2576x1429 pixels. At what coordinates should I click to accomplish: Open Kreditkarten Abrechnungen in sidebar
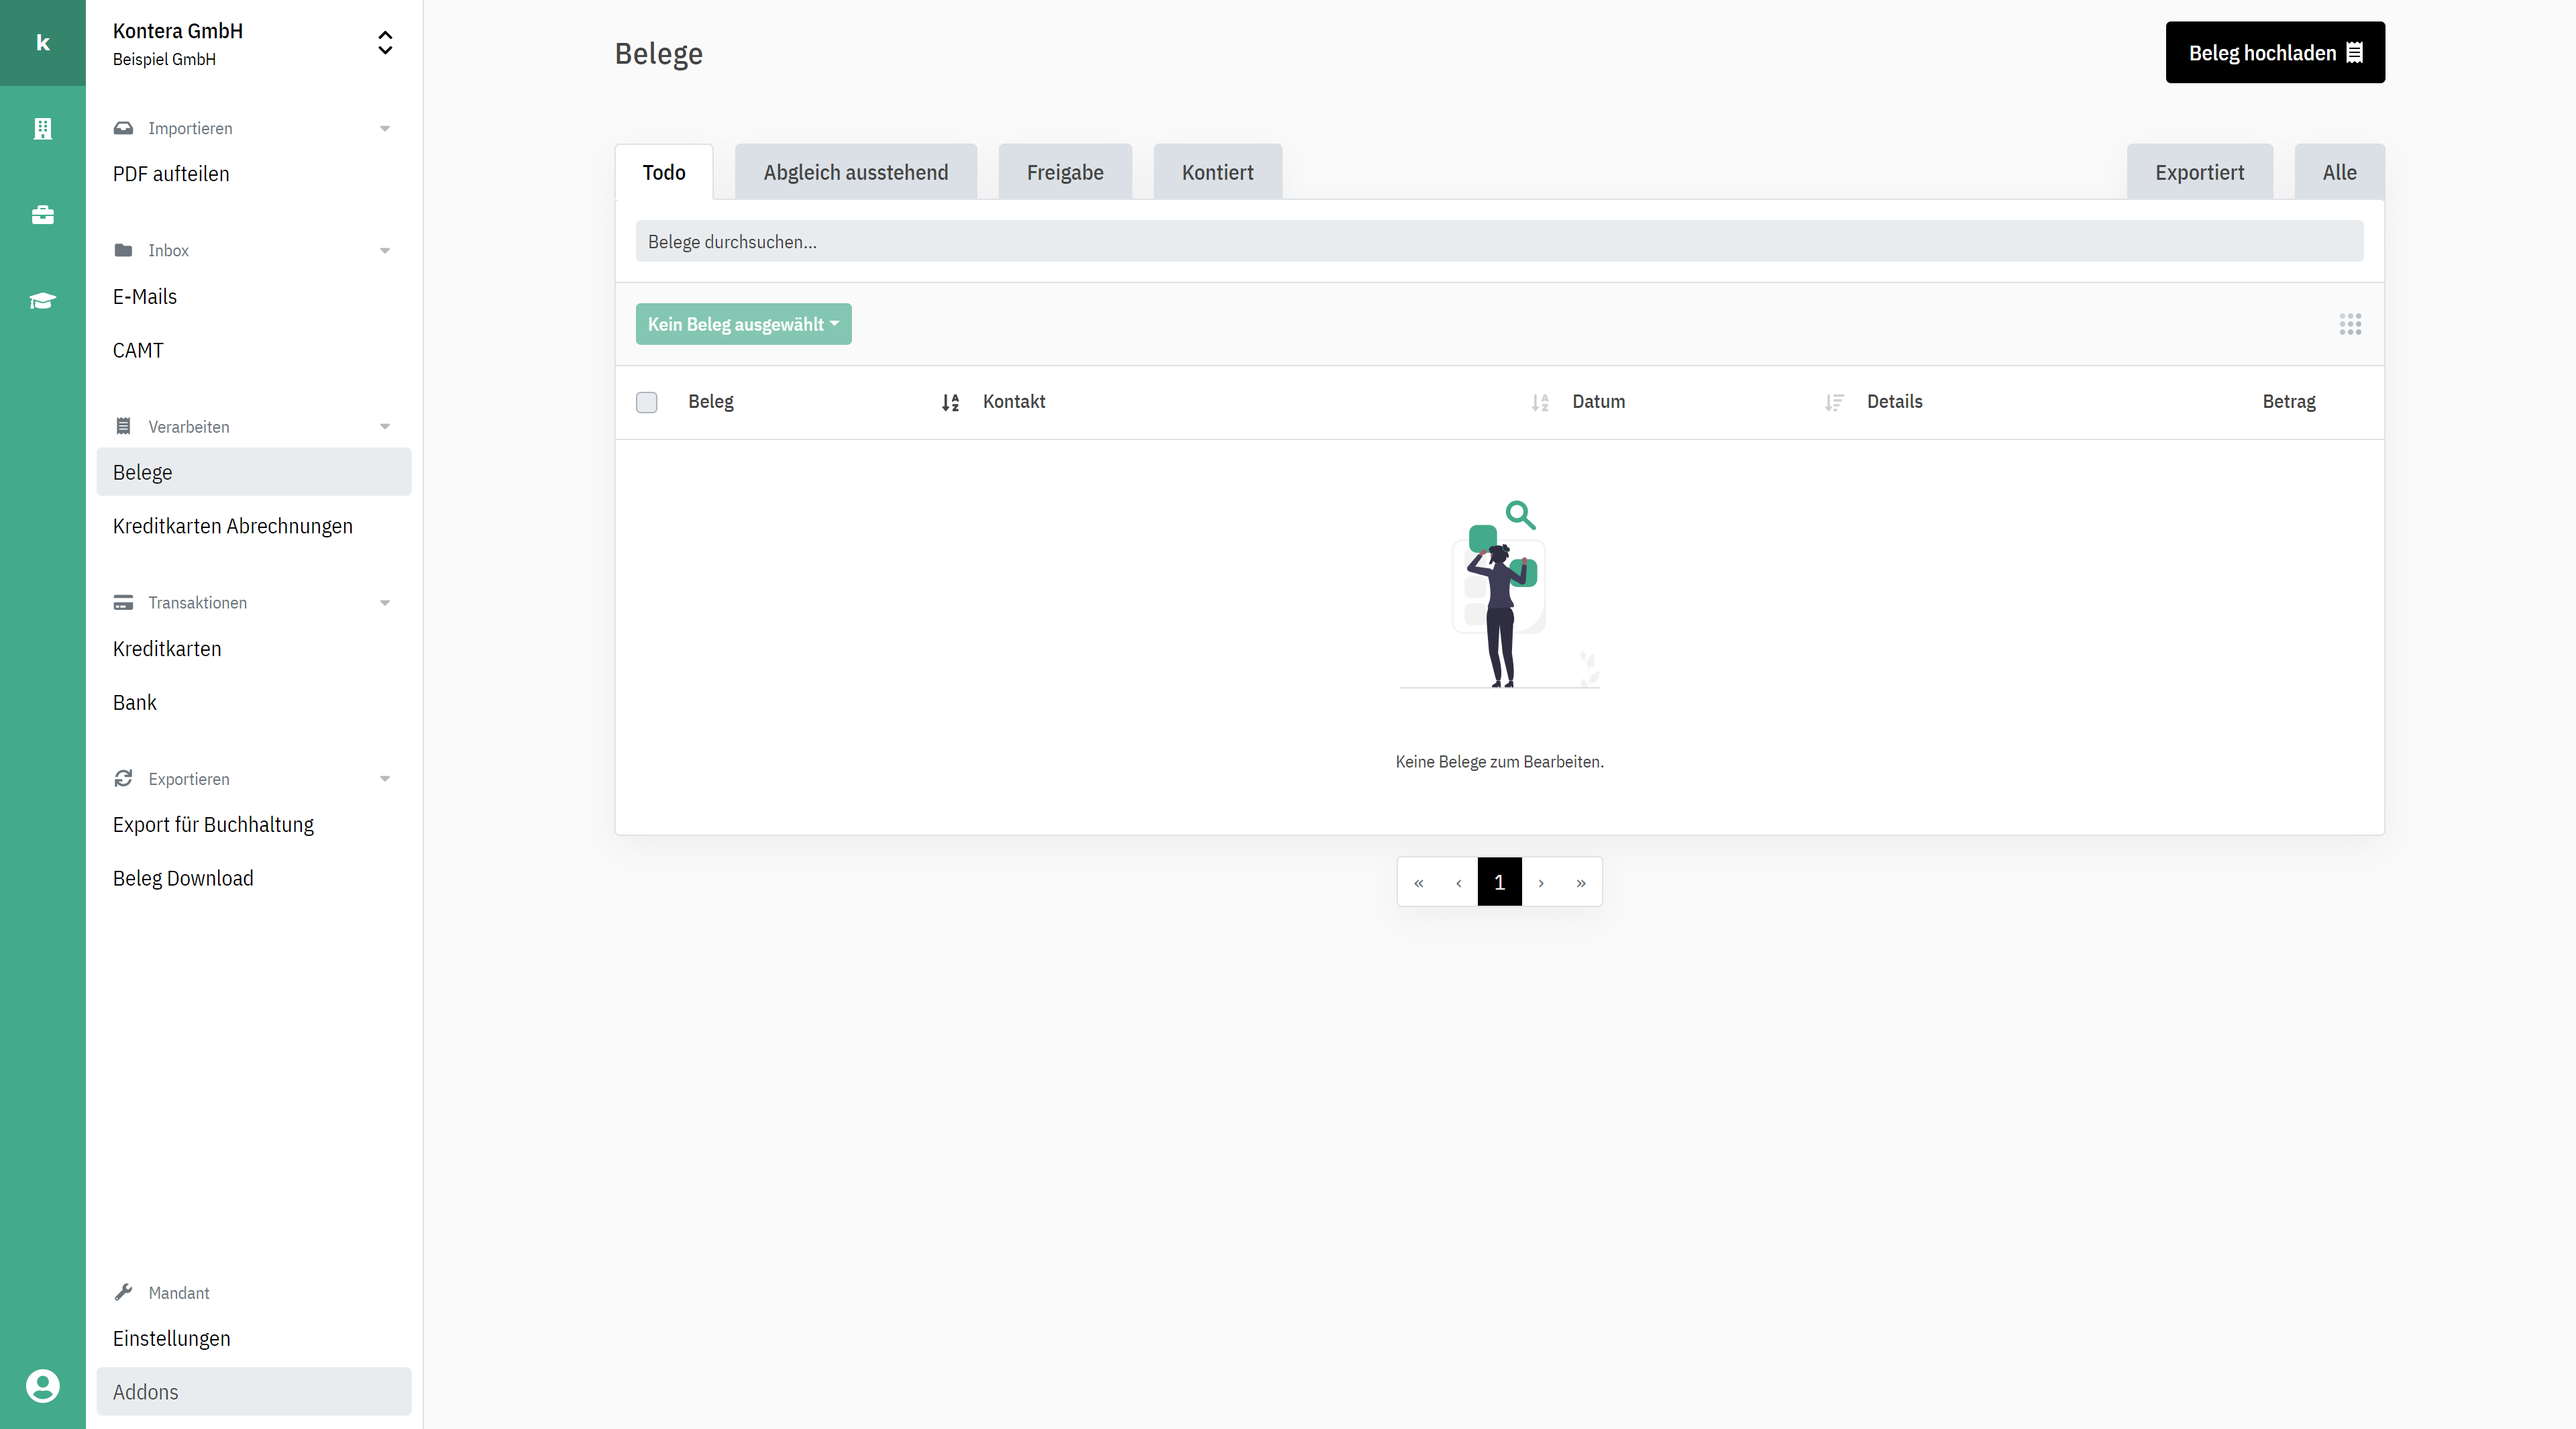coord(233,526)
